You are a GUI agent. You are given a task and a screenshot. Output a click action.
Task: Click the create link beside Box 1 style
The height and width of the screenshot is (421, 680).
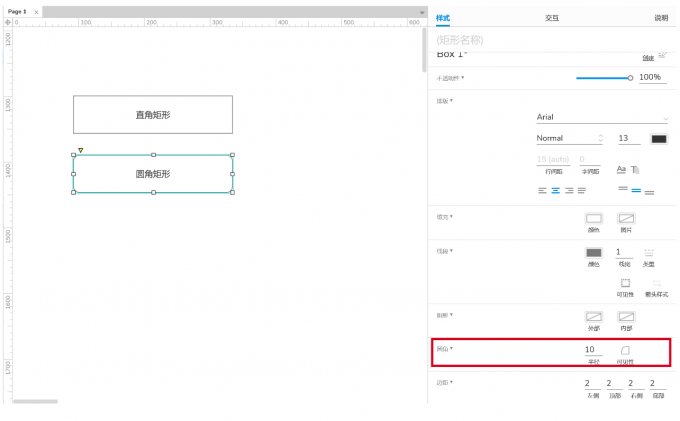[648, 58]
